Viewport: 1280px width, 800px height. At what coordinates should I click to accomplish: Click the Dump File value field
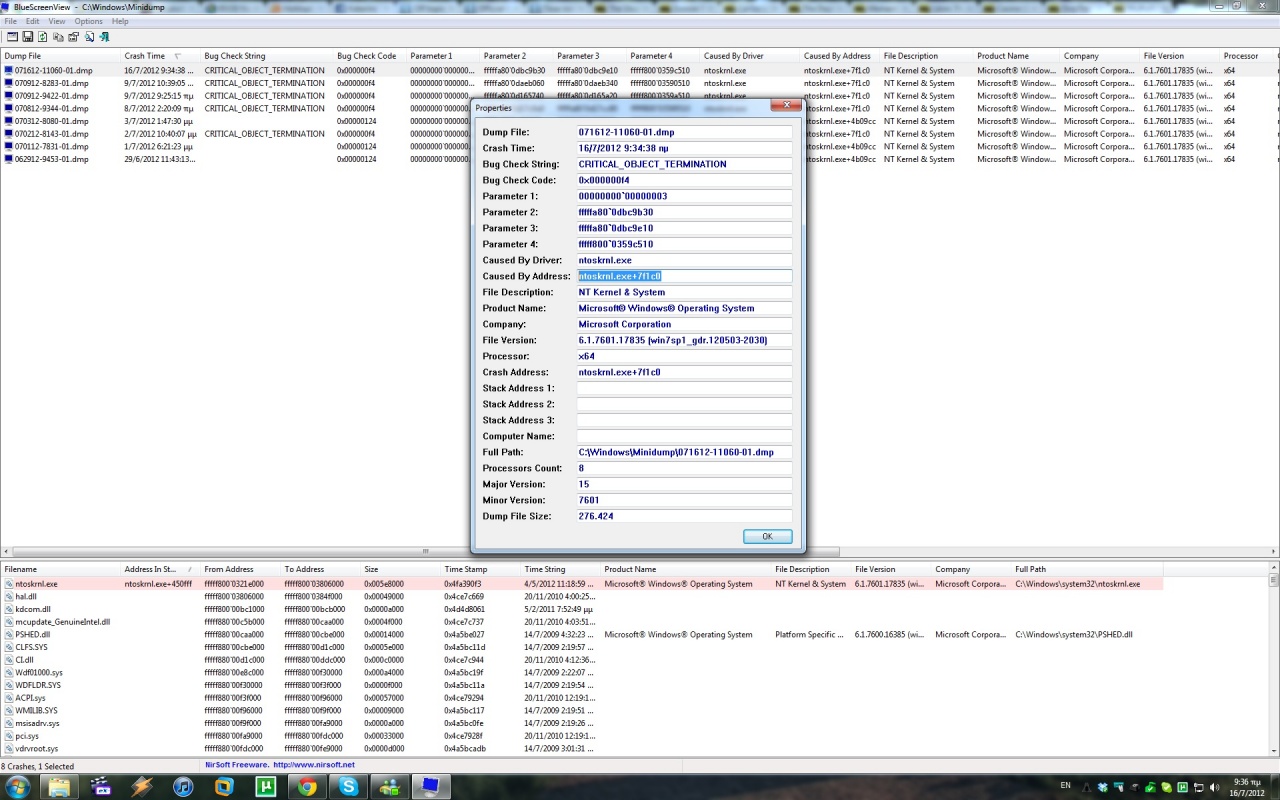pyautogui.click(x=684, y=132)
